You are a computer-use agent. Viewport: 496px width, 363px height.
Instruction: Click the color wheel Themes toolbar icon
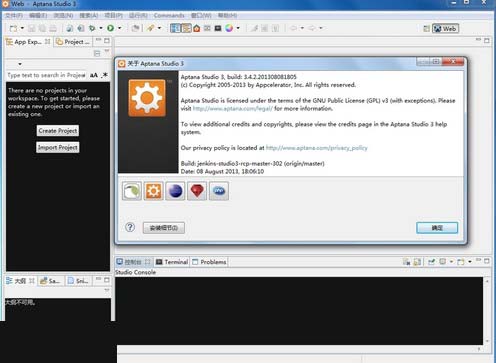[x=229, y=28]
